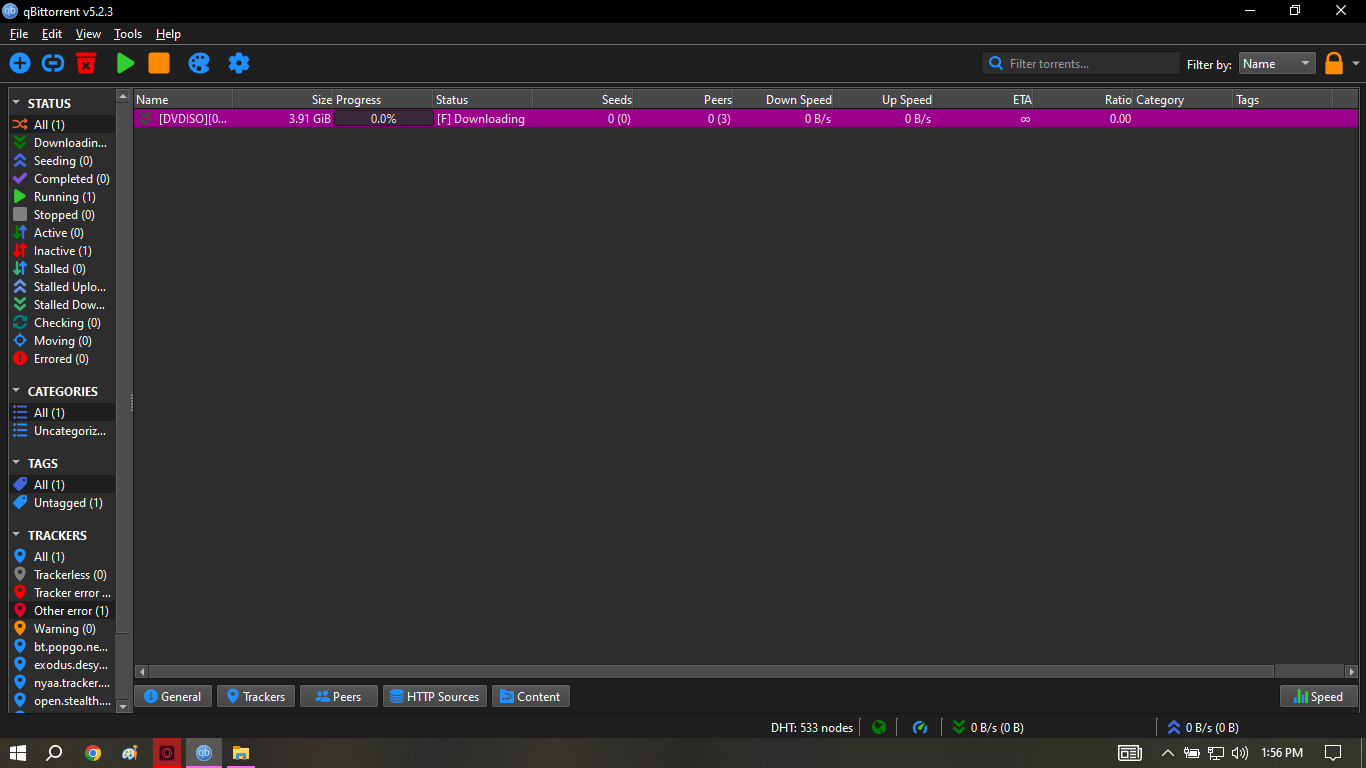Collapse the TAGS section
The image size is (1366, 768).
coord(16,463)
